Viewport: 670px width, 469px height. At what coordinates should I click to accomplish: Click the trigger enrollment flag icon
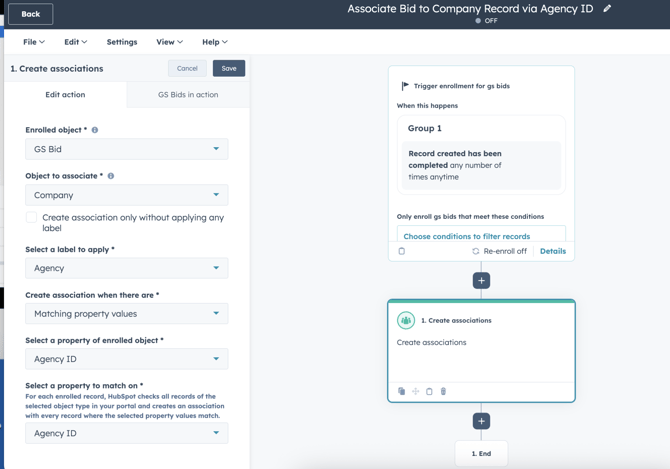click(405, 86)
